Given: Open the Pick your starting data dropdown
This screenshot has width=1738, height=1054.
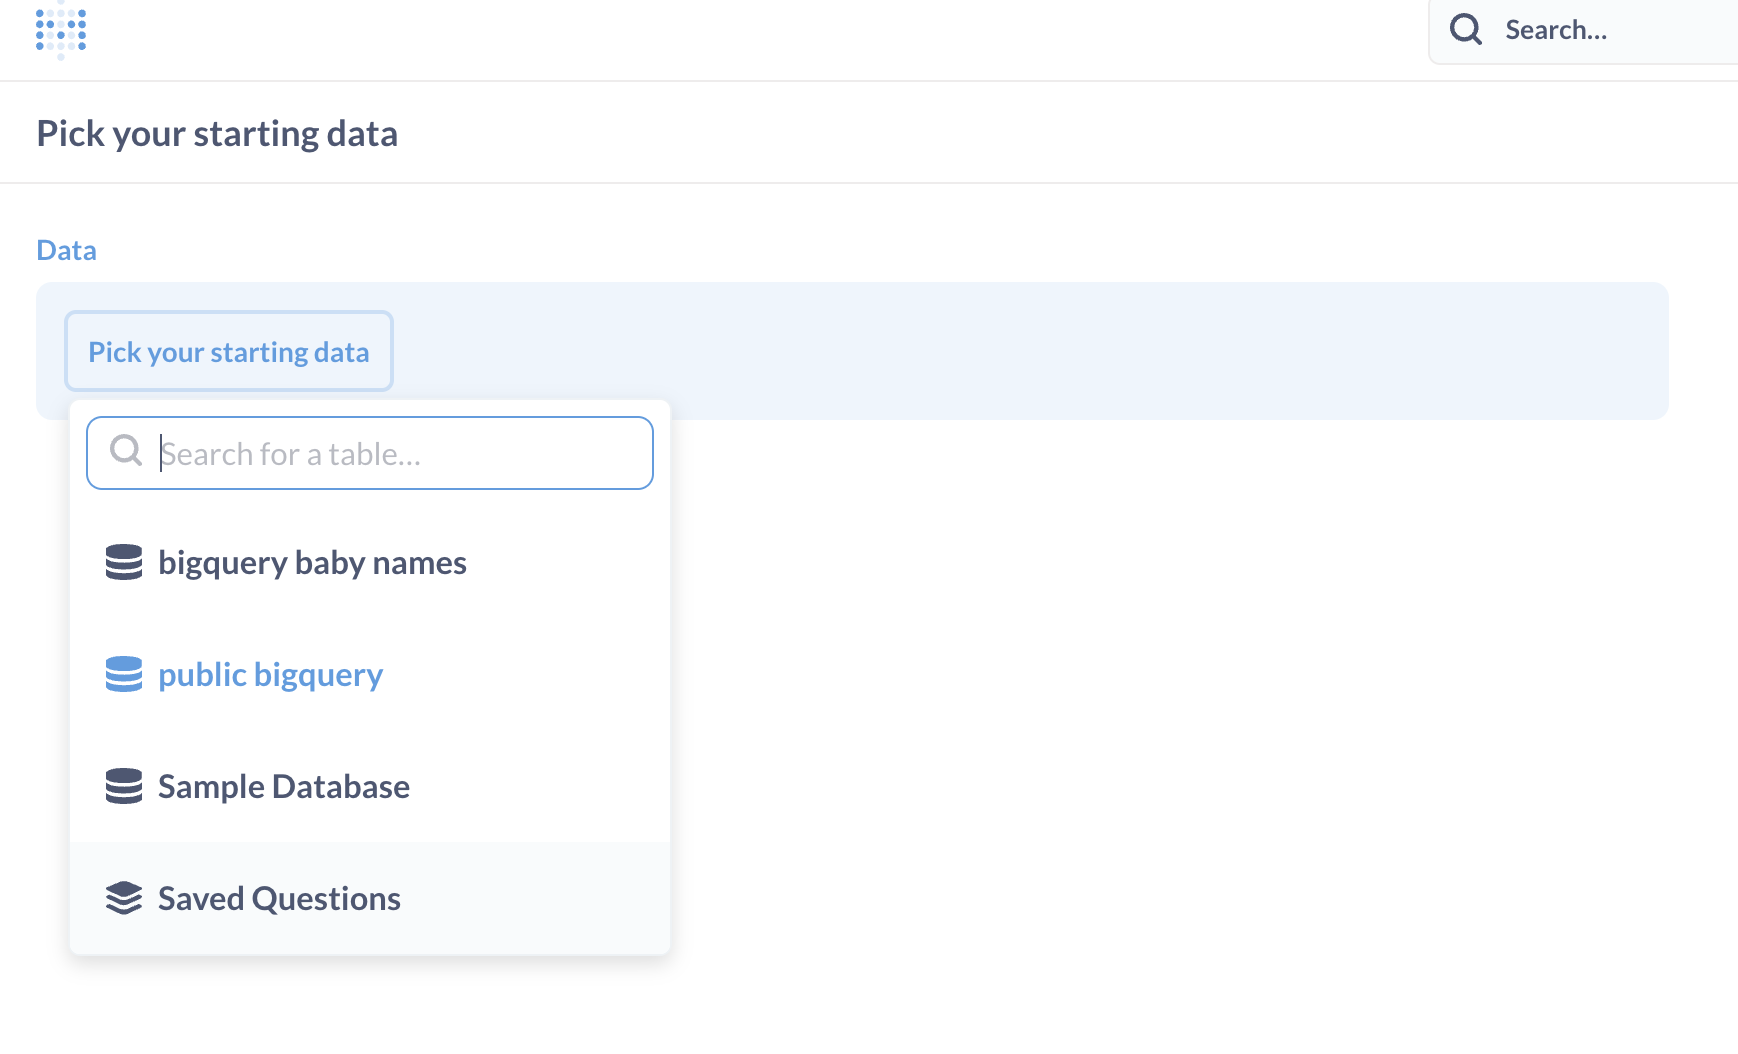Looking at the screenshot, I should pyautogui.click(x=228, y=351).
